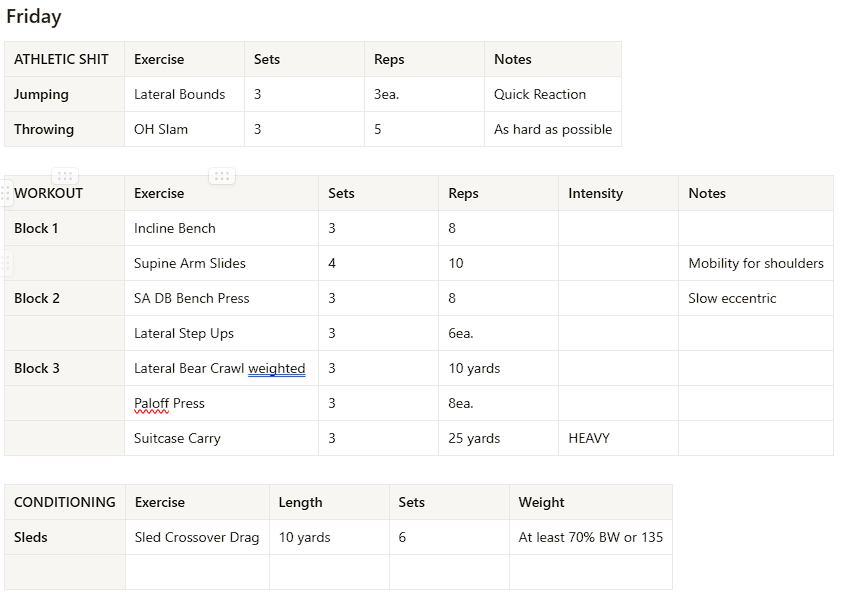Click the Intensity column header
The width and height of the screenshot is (849, 604).
pos(595,193)
